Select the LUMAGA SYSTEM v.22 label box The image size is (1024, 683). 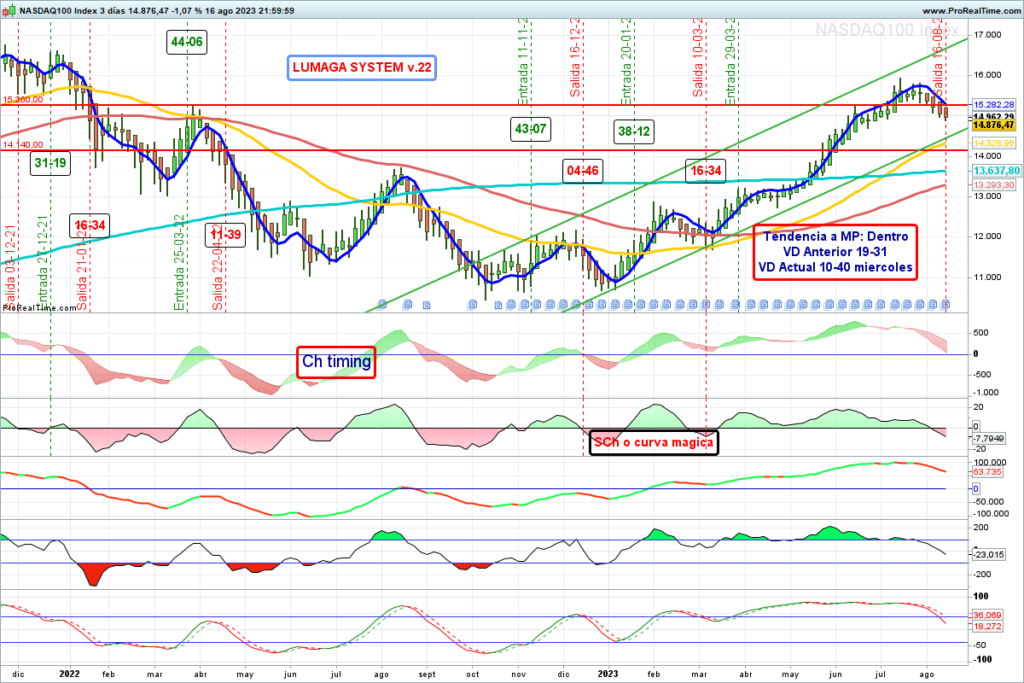362,67
